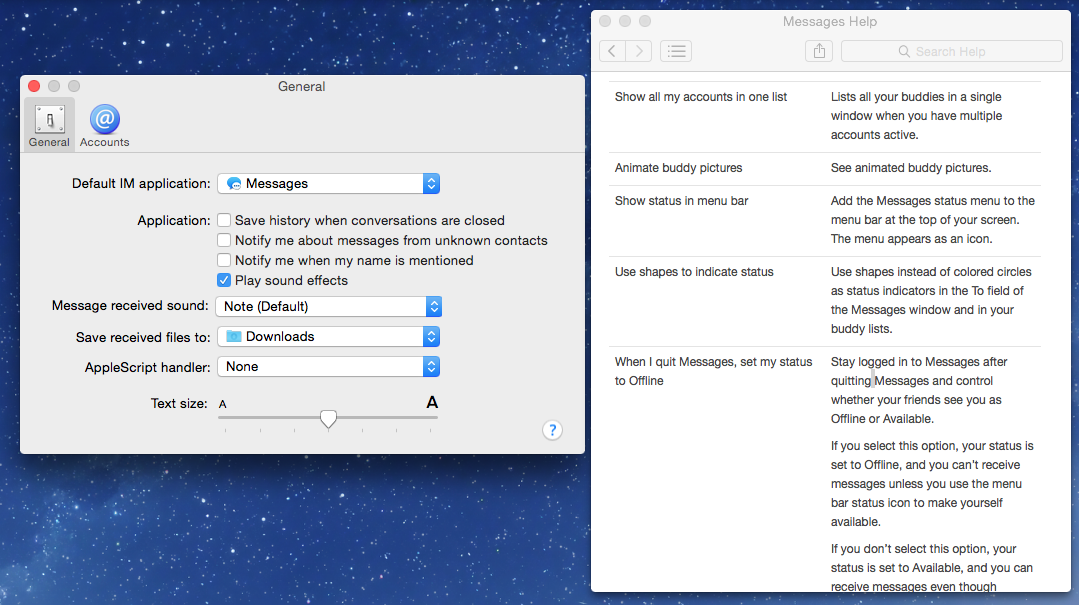Viewport: 1079px width, 605px height.
Task: Go back in Messages Help
Action: pos(612,51)
